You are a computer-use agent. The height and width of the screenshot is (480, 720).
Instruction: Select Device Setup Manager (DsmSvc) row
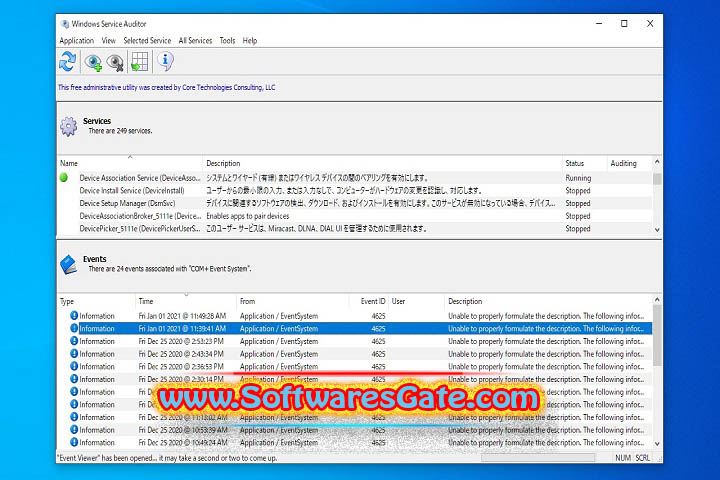(354, 203)
